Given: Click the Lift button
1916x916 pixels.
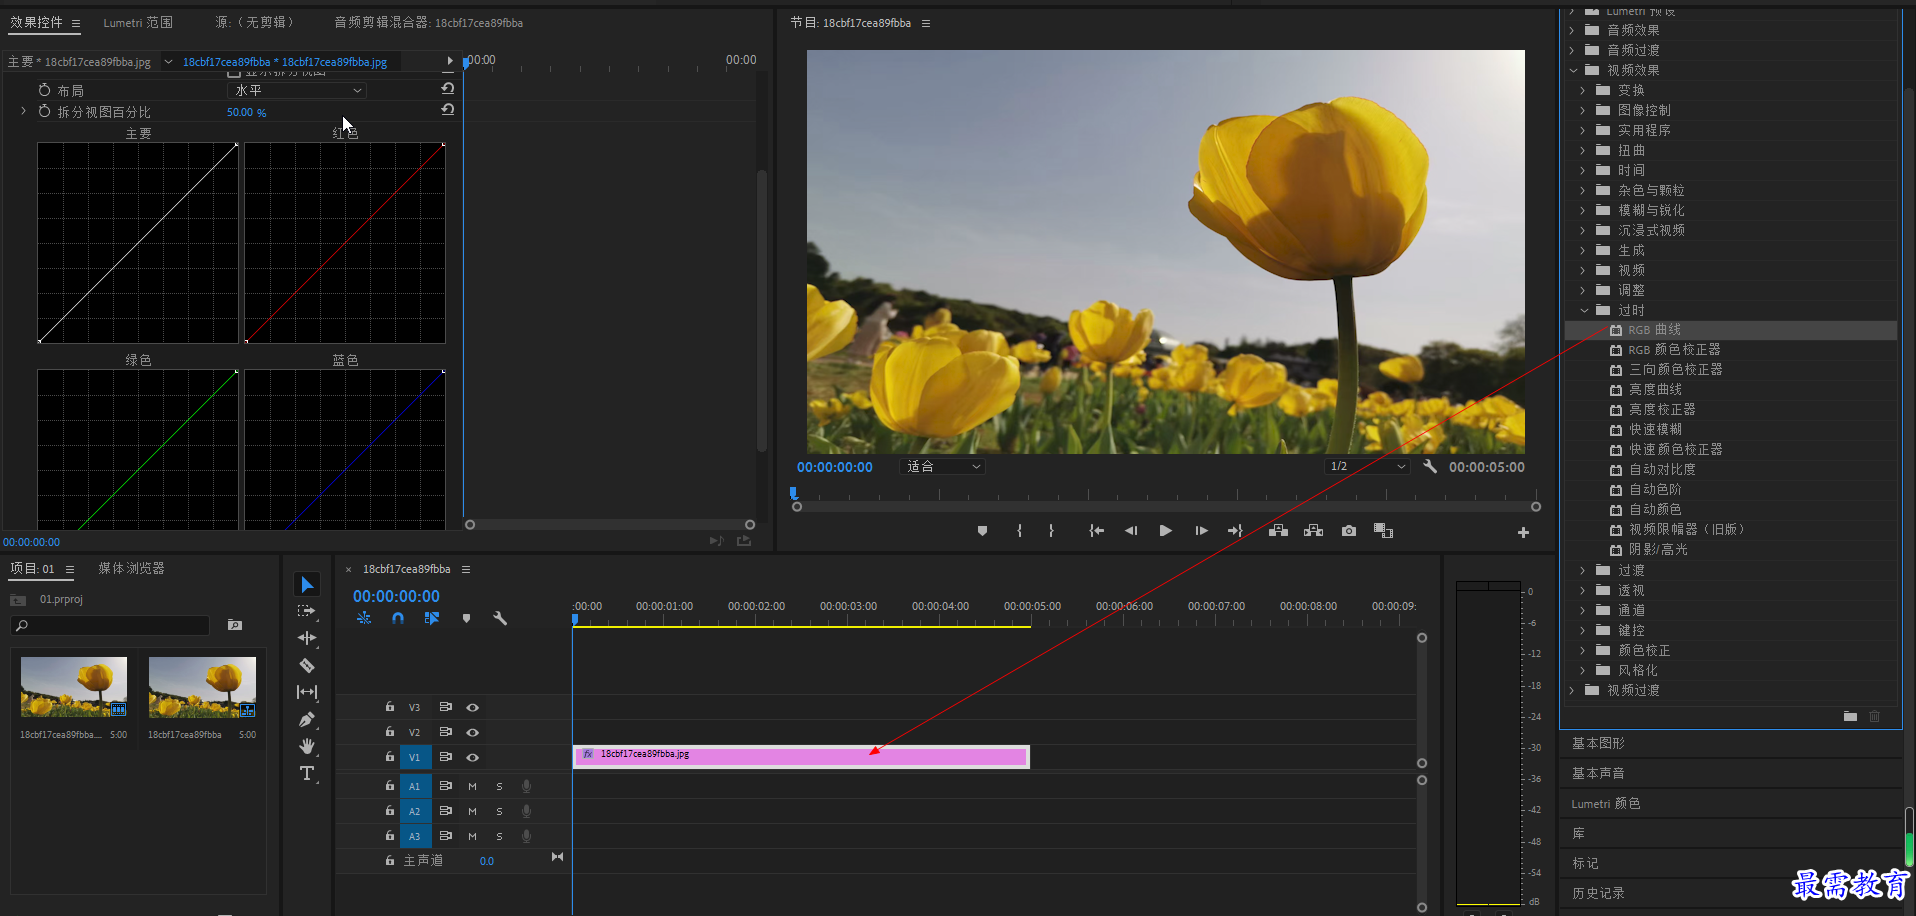Looking at the screenshot, I should point(1278,531).
